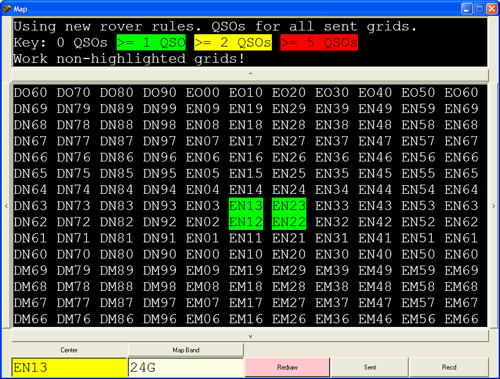The width and height of the screenshot is (500, 379).
Task: Select the green '>= 1 QSO' key swatch
Action: click(151, 43)
